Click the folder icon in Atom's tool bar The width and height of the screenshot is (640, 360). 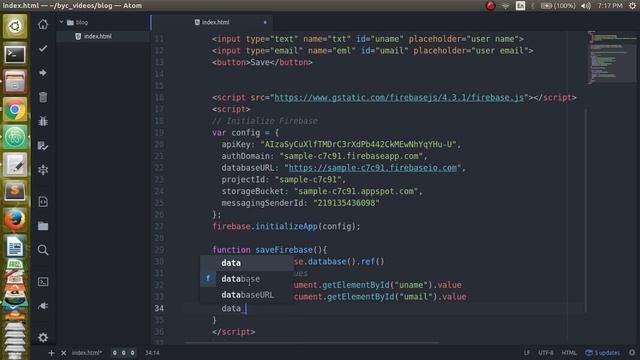(43, 226)
